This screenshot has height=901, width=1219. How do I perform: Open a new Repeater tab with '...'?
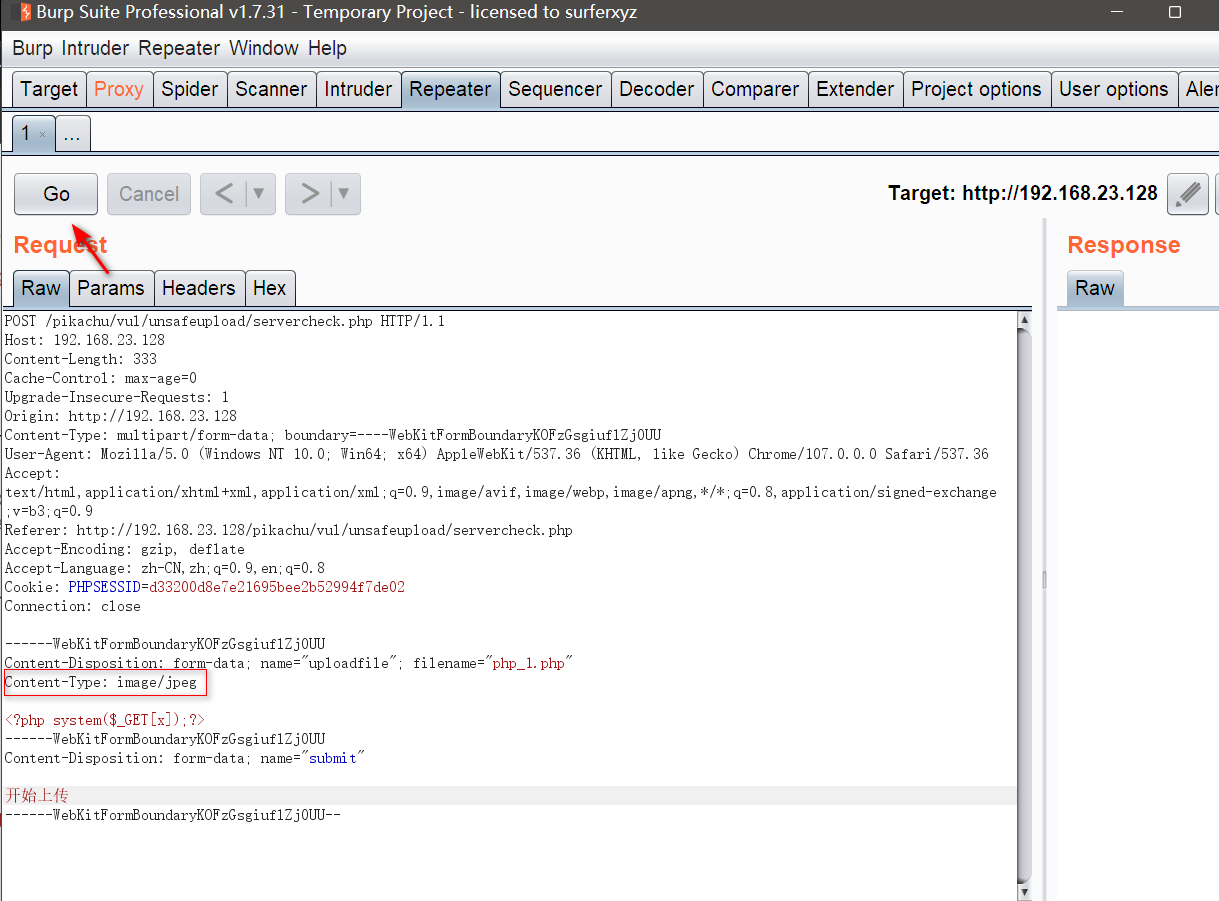[x=72, y=134]
